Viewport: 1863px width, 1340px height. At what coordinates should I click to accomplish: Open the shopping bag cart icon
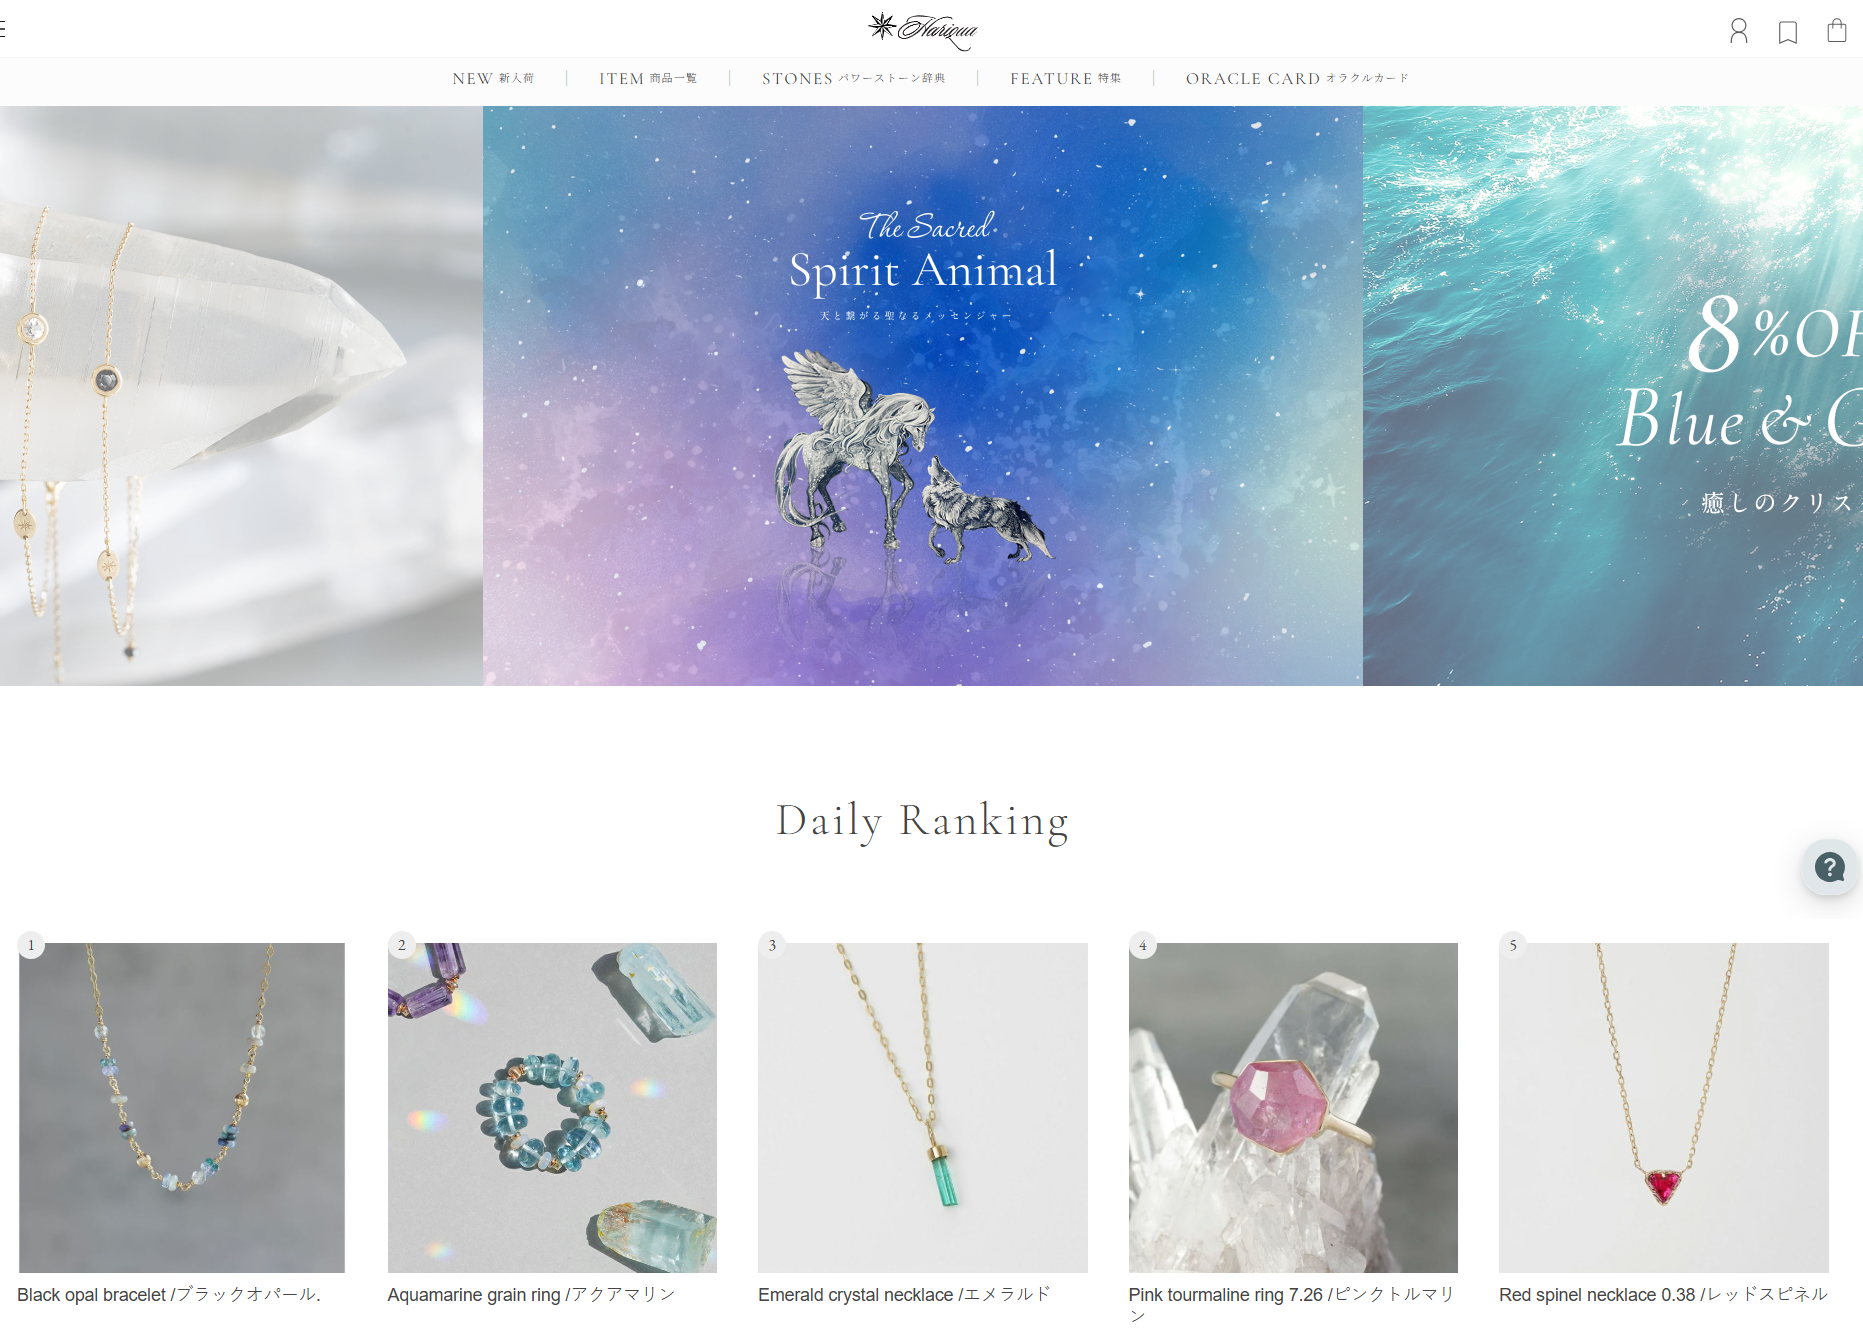[x=1837, y=30]
